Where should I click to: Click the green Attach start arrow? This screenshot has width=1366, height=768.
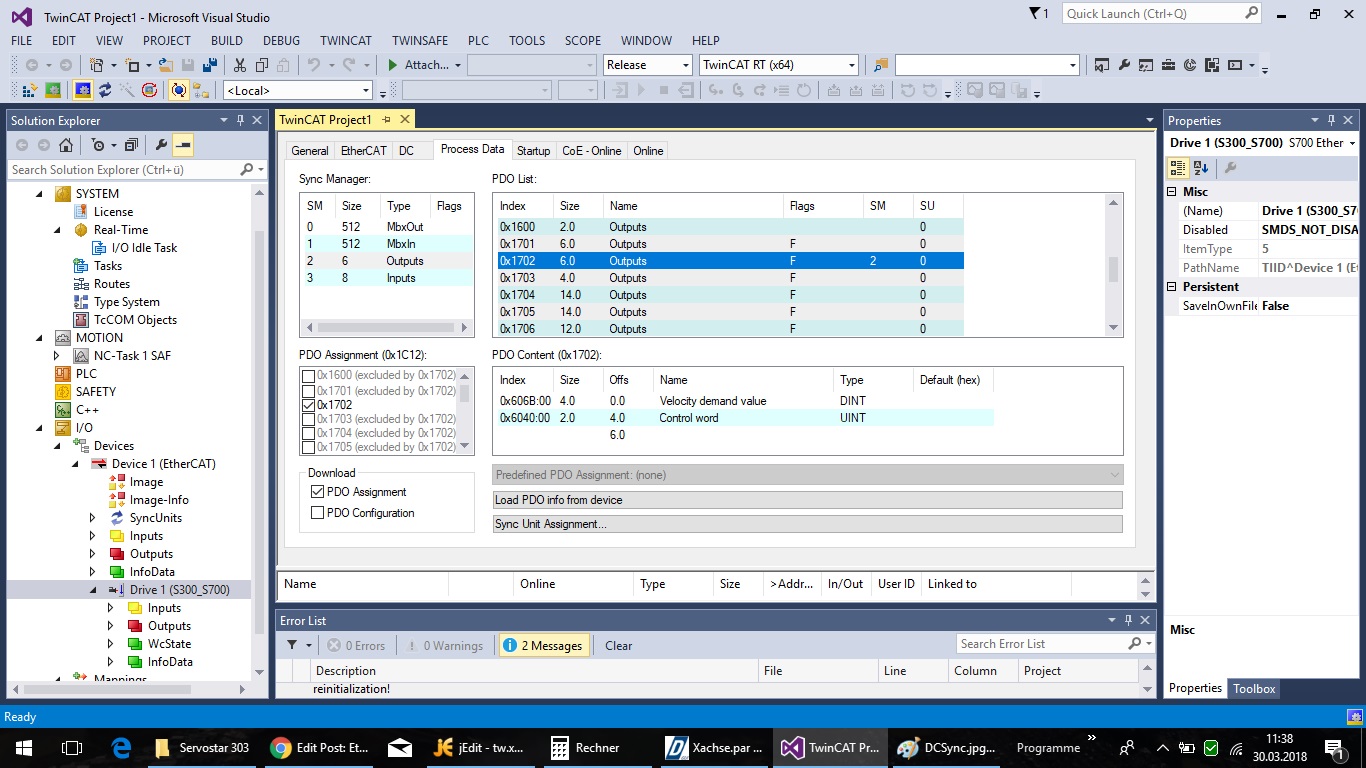point(393,65)
